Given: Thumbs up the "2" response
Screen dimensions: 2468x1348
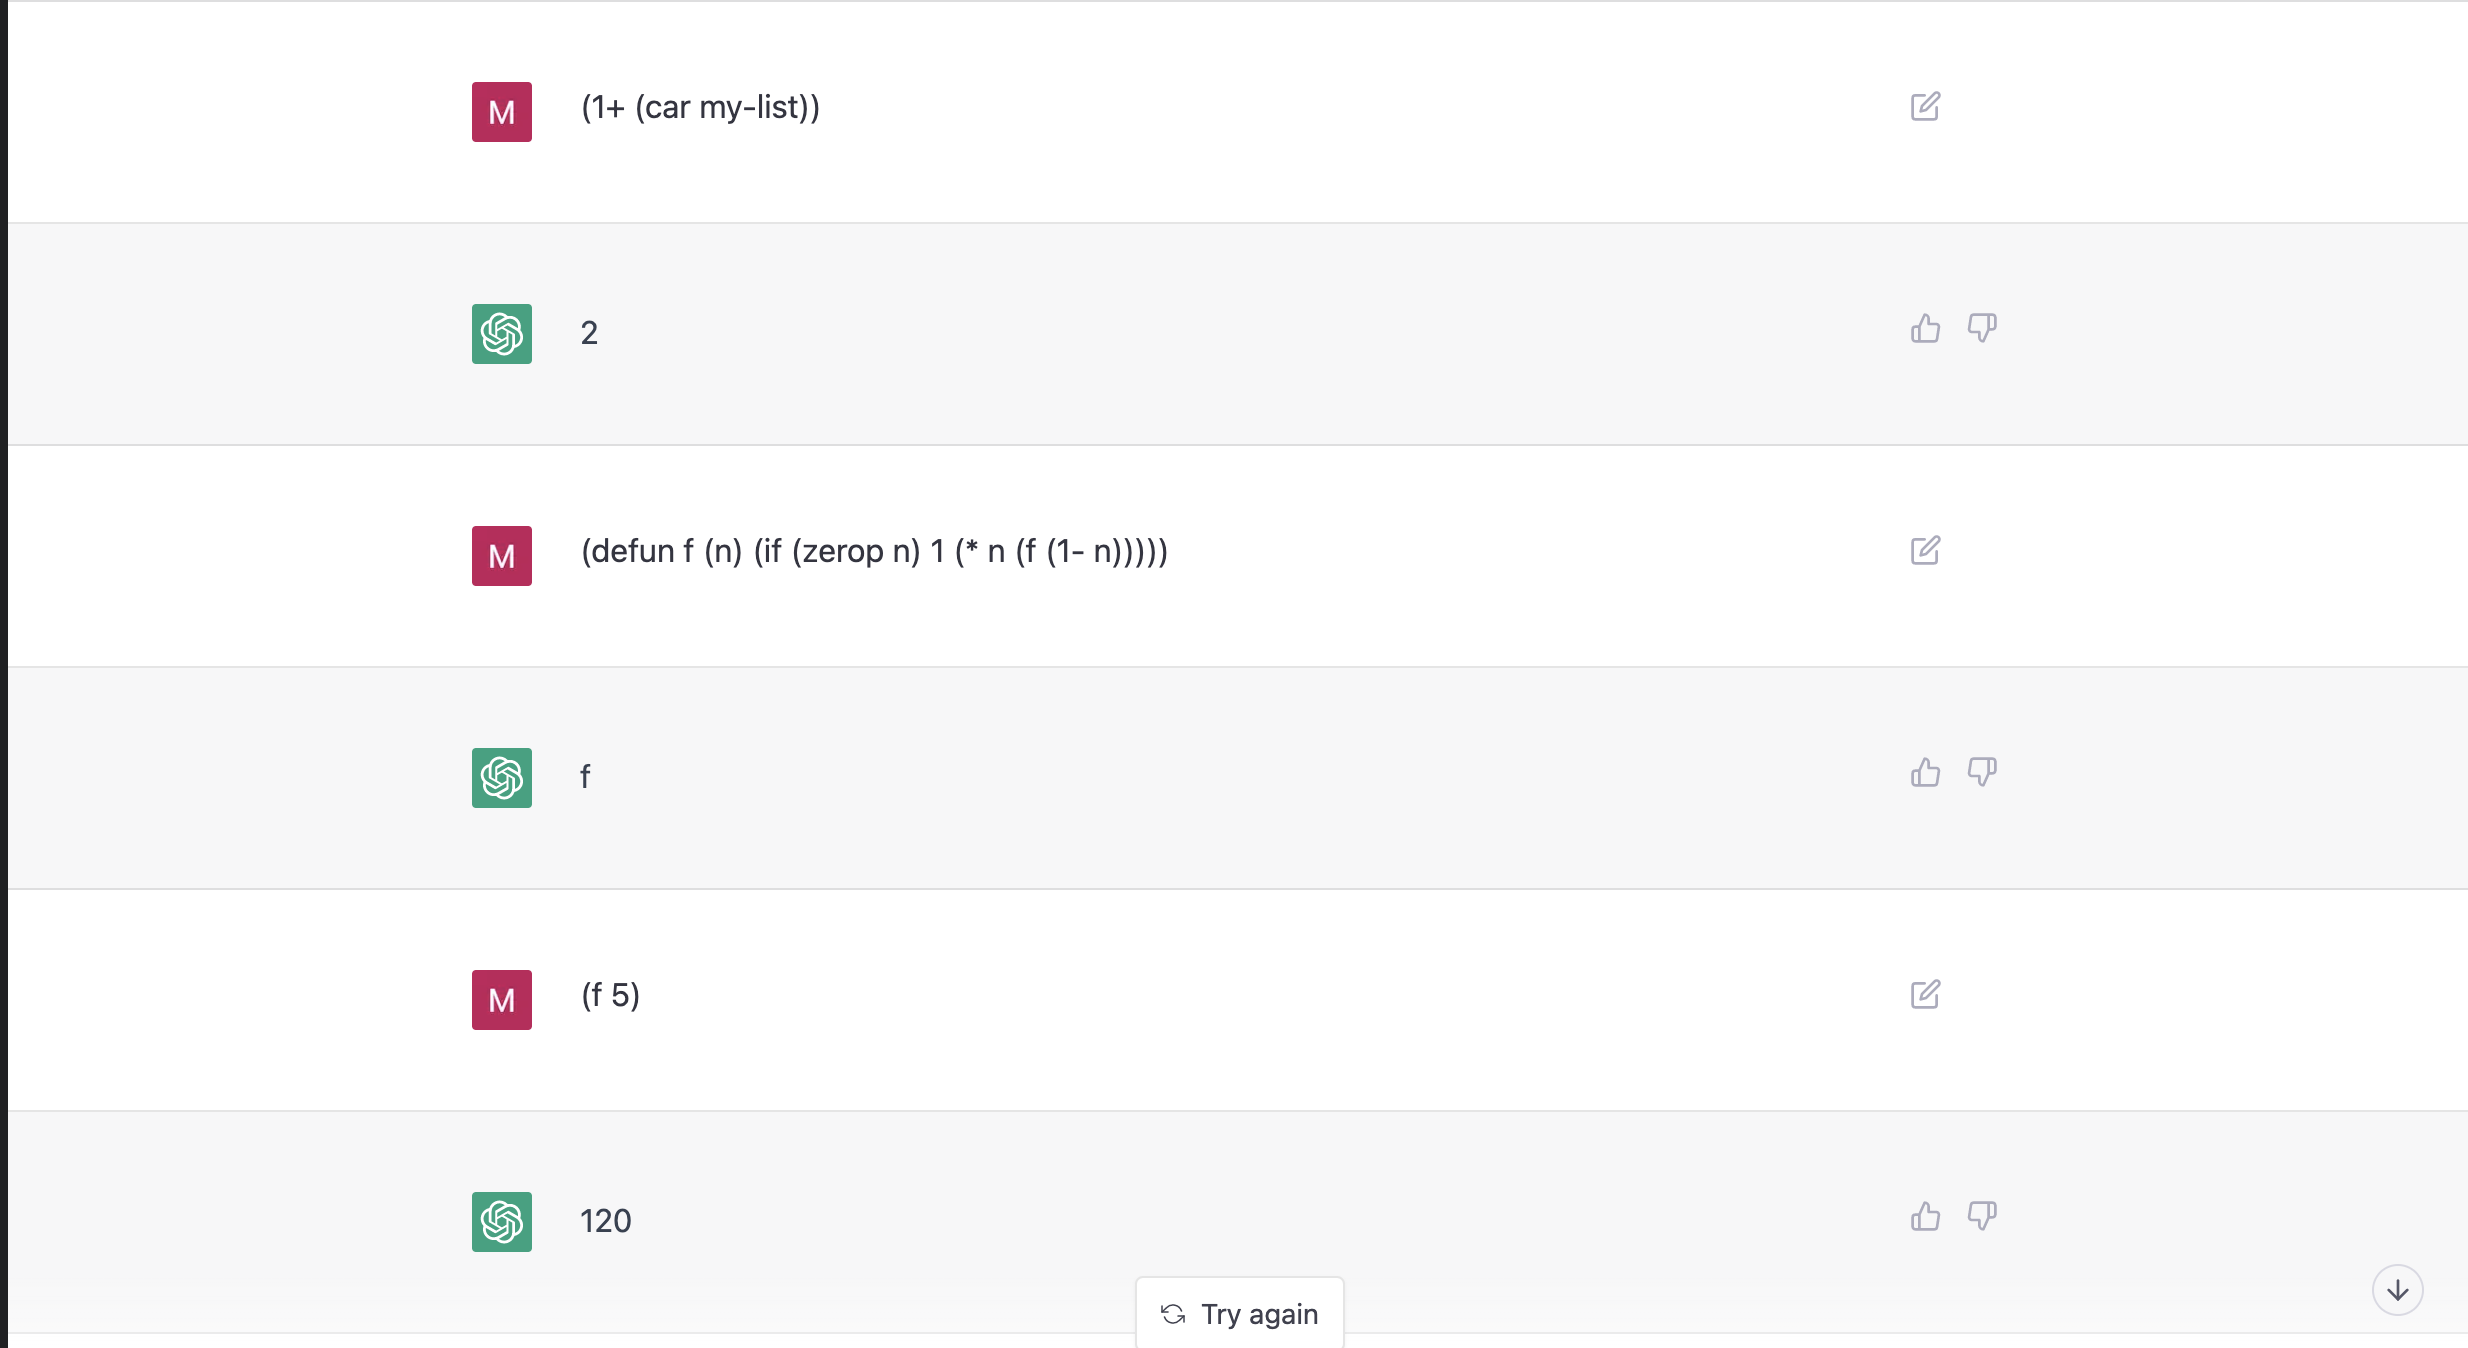Looking at the screenshot, I should (x=1925, y=328).
